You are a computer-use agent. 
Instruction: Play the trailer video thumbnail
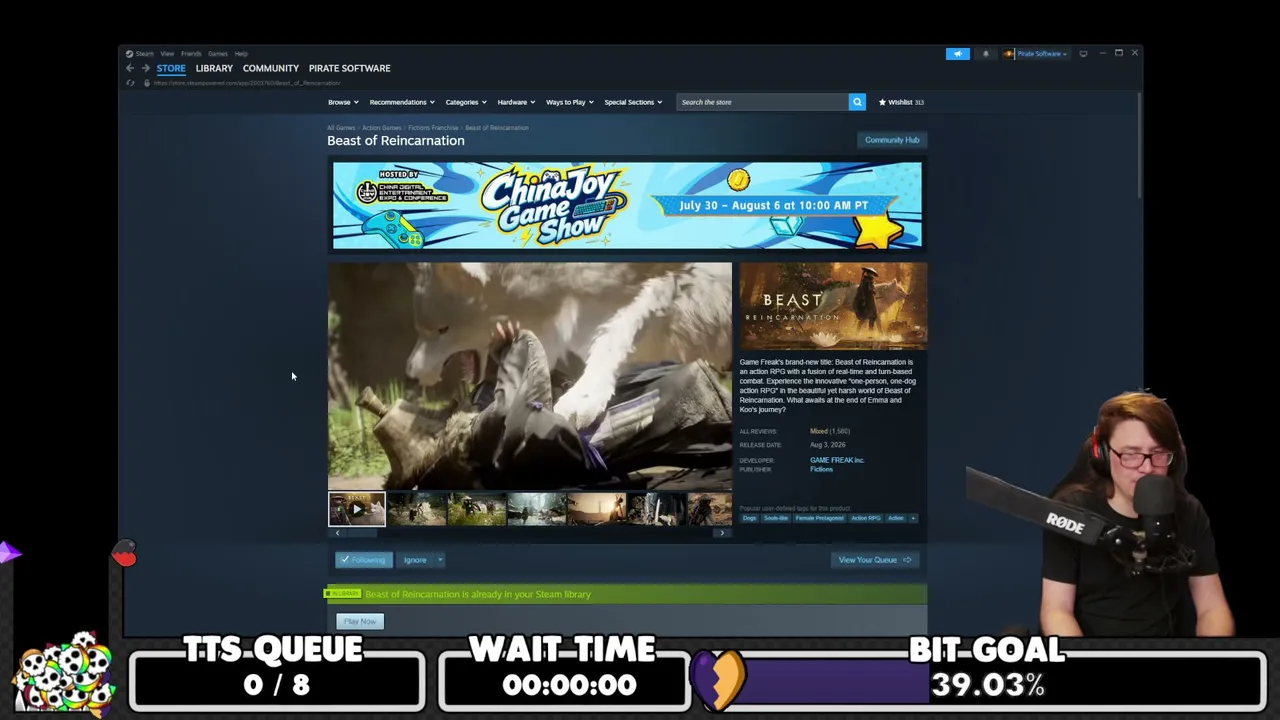(357, 509)
